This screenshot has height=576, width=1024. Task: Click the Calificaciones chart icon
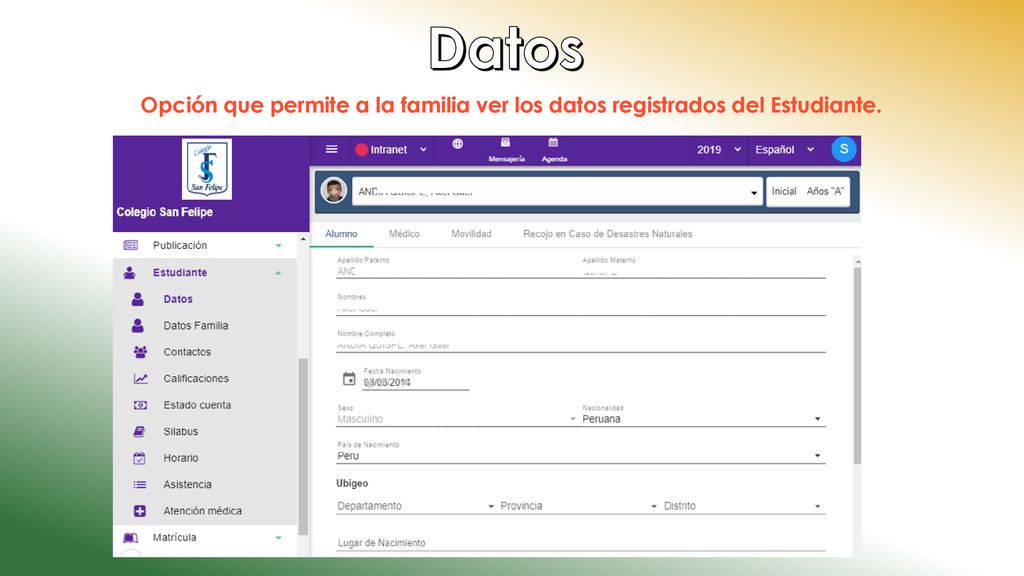click(x=140, y=378)
